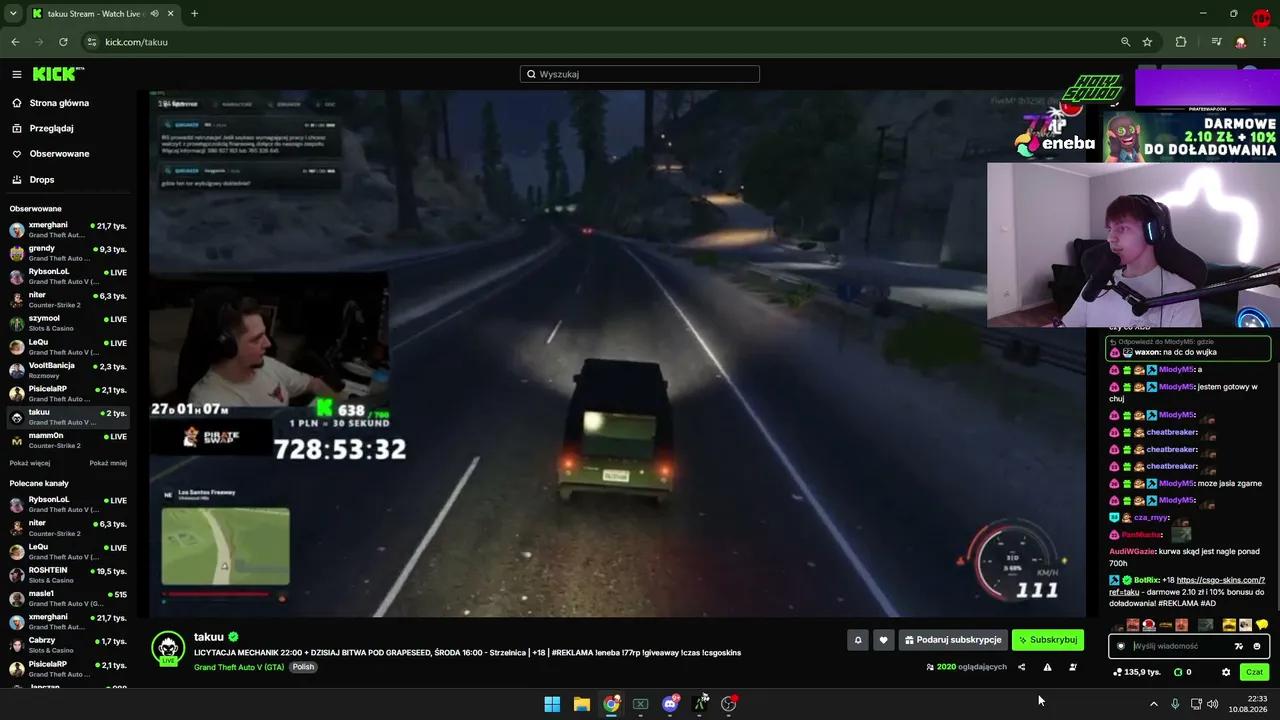The image size is (1280, 720).
Task: Open mamm0n channel in sidebar
Action: [x=68, y=440]
